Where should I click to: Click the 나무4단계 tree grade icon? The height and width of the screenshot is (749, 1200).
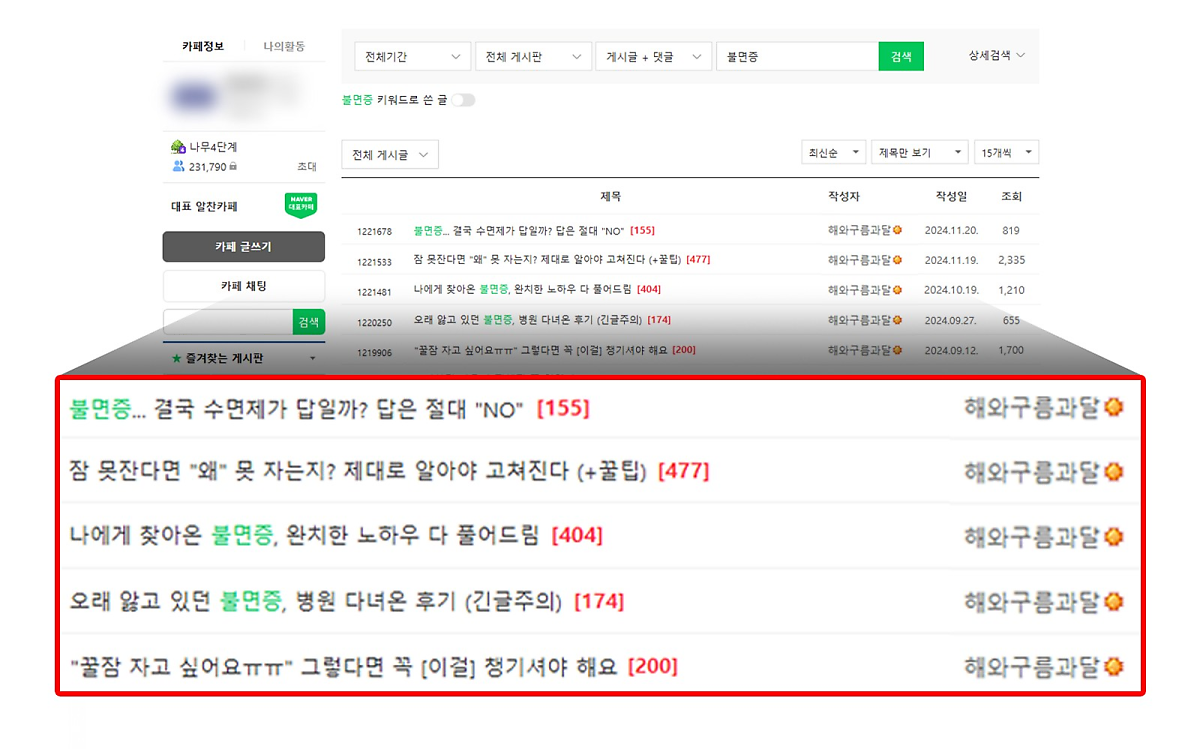click(179, 147)
